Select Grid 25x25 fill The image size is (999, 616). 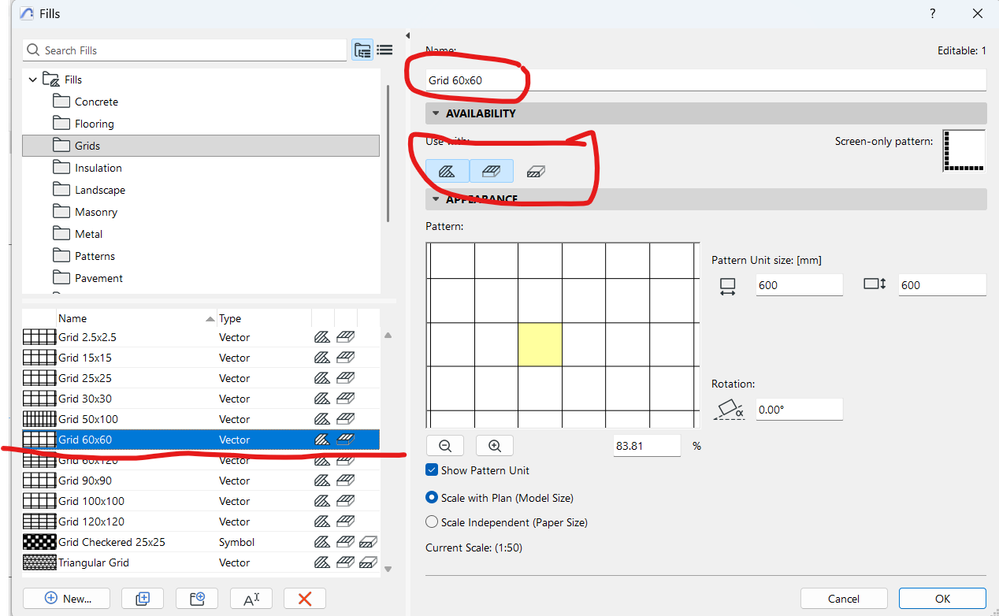pyautogui.click(x=201, y=378)
